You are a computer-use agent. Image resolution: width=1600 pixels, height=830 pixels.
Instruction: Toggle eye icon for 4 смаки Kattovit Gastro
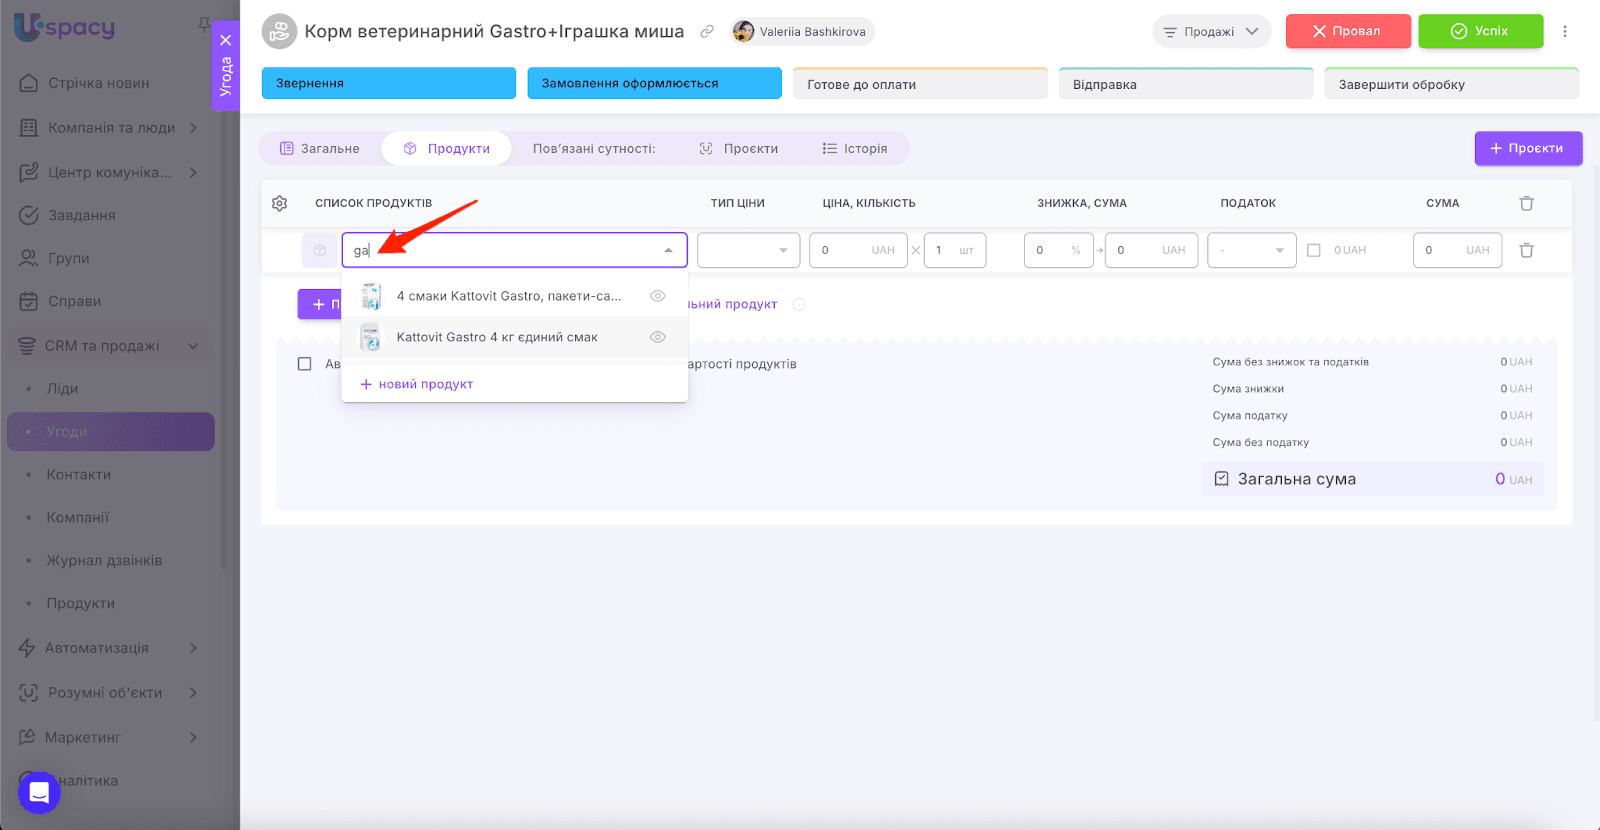pyautogui.click(x=657, y=296)
